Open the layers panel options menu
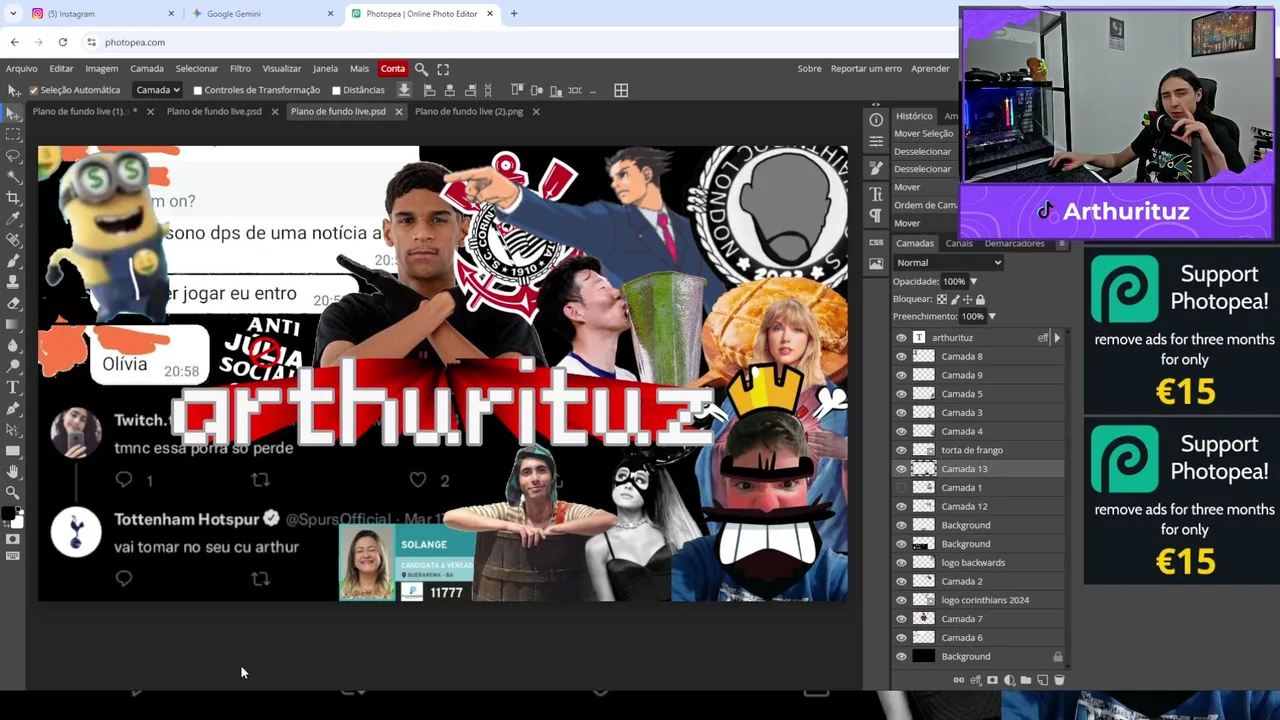 [x=1062, y=243]
